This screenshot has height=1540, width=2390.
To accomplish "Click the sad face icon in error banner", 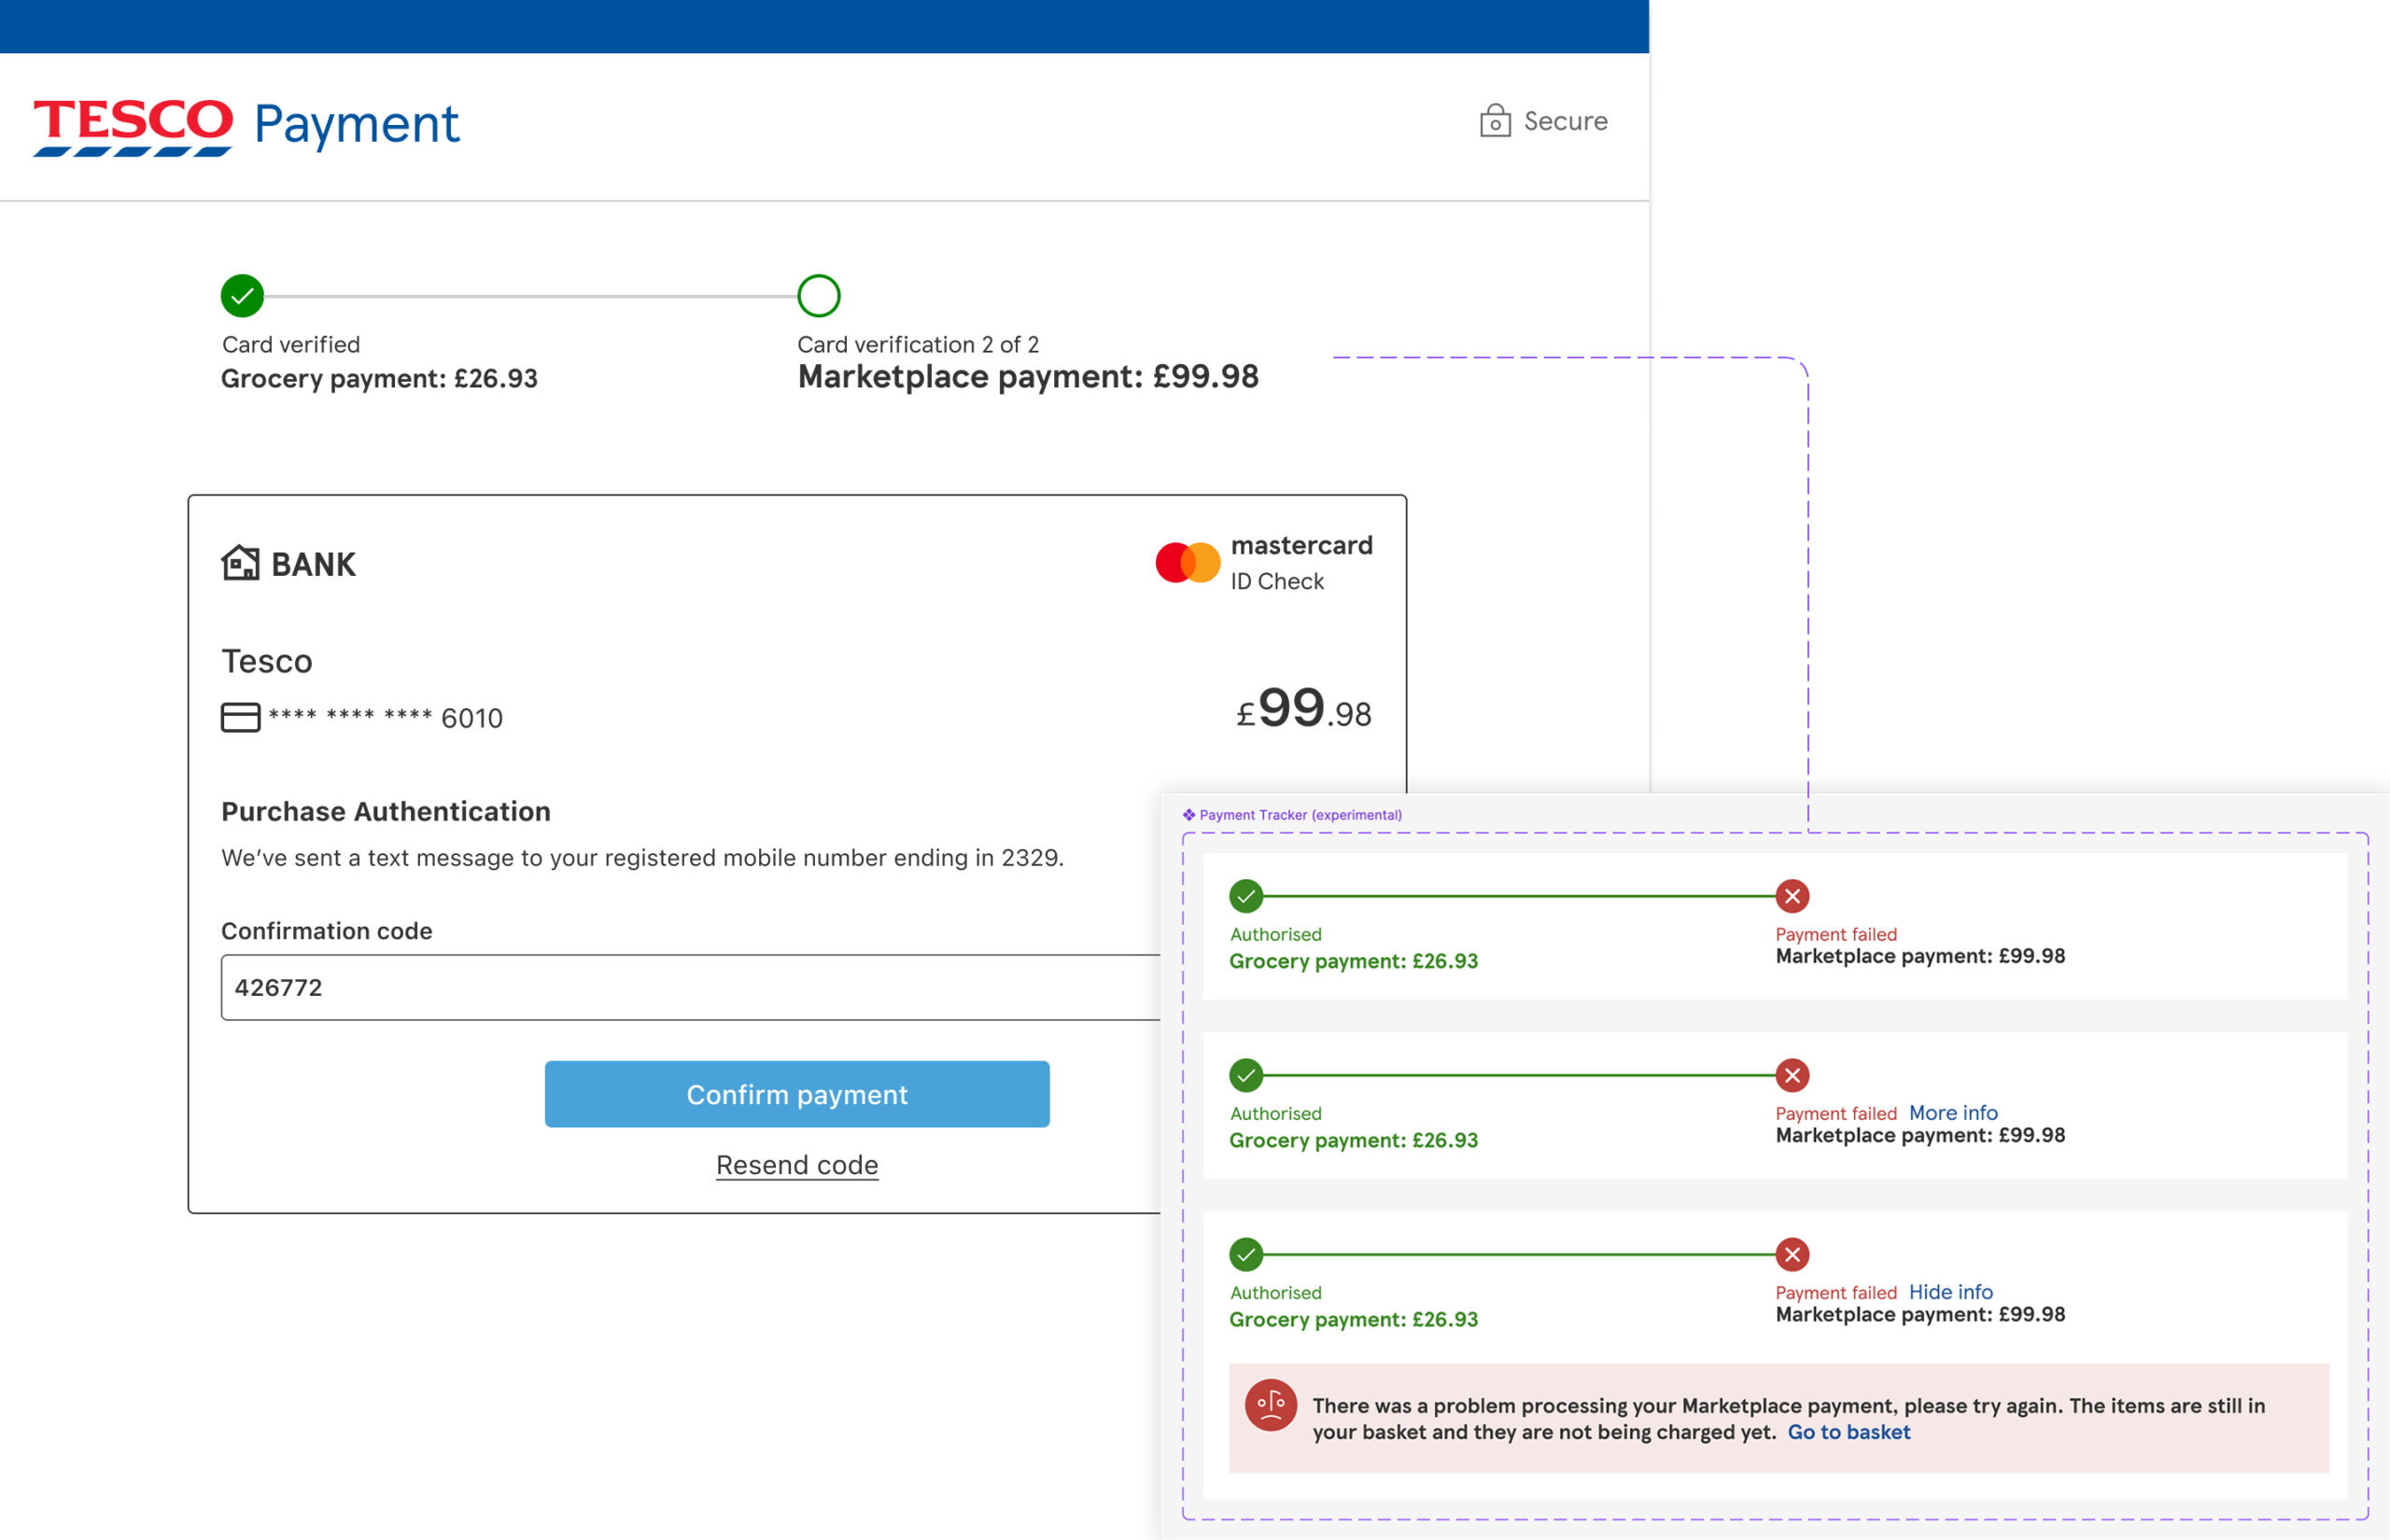I will click(x=1270, y=1405).
